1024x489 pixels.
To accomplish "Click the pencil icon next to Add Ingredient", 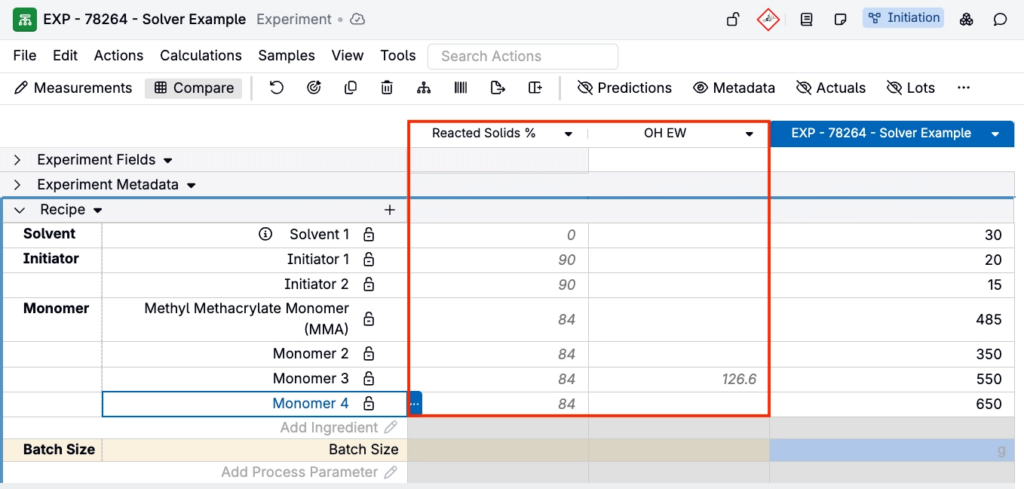I will (x=391, y=428).
